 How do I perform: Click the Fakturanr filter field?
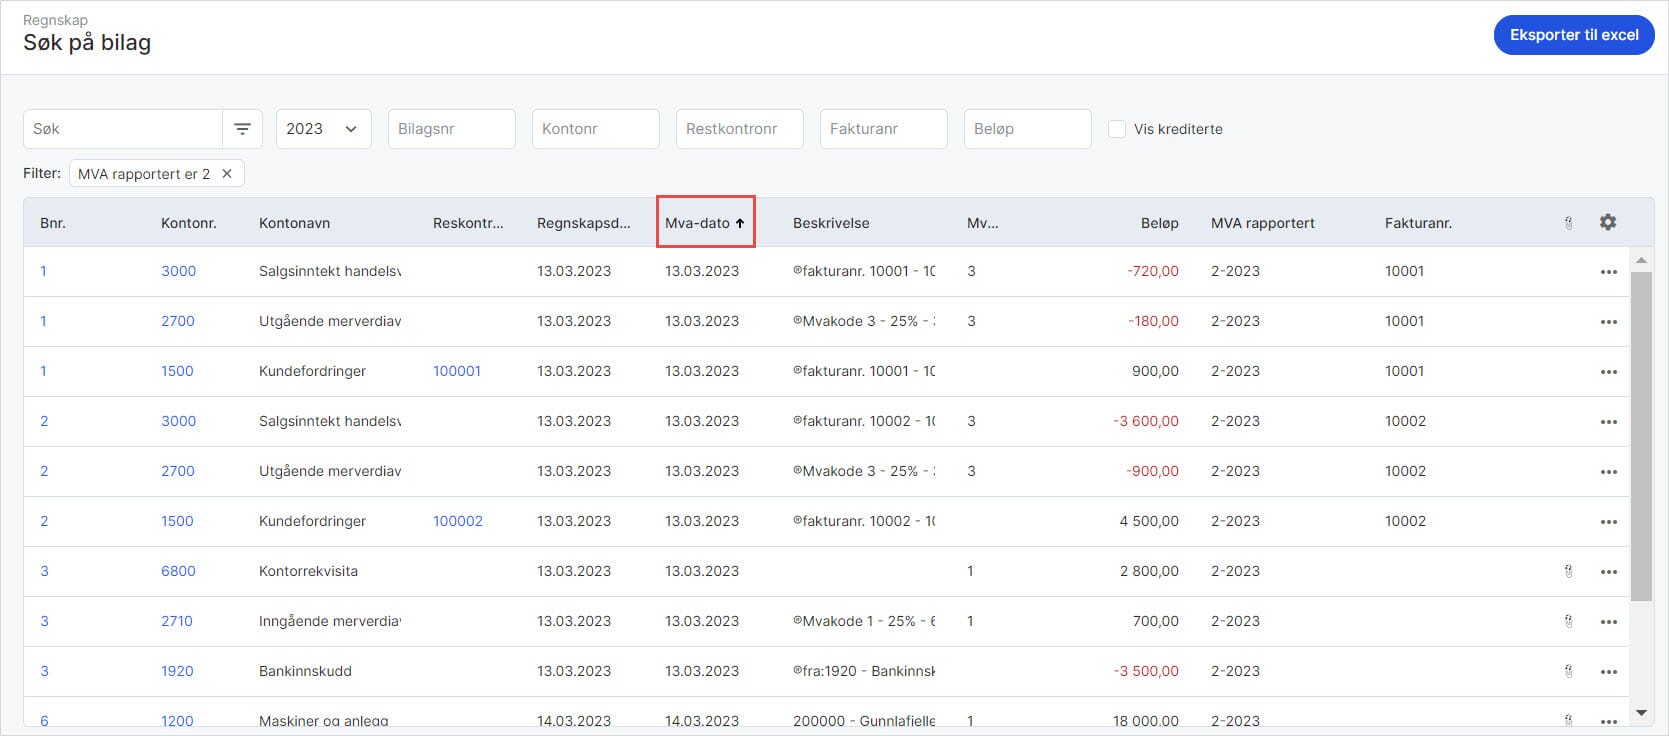coord(883,129)
